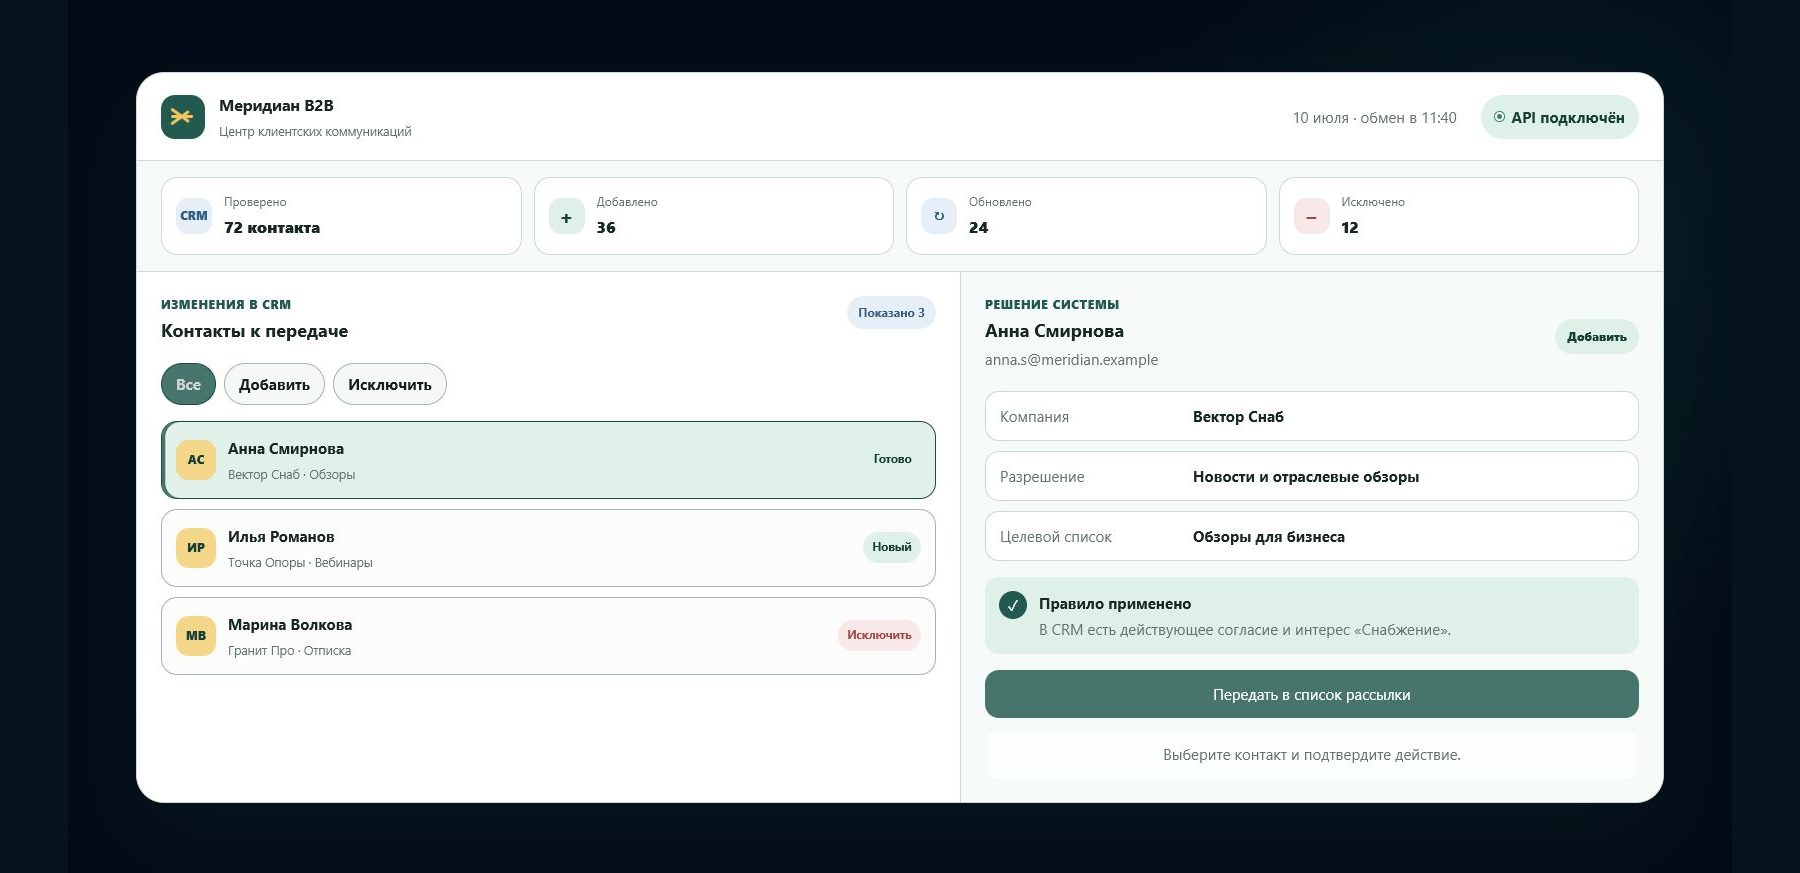This screenshot has width=1800, height=873.
Task: Click the API подключён status badge
Action: (x=1559, y=117)
